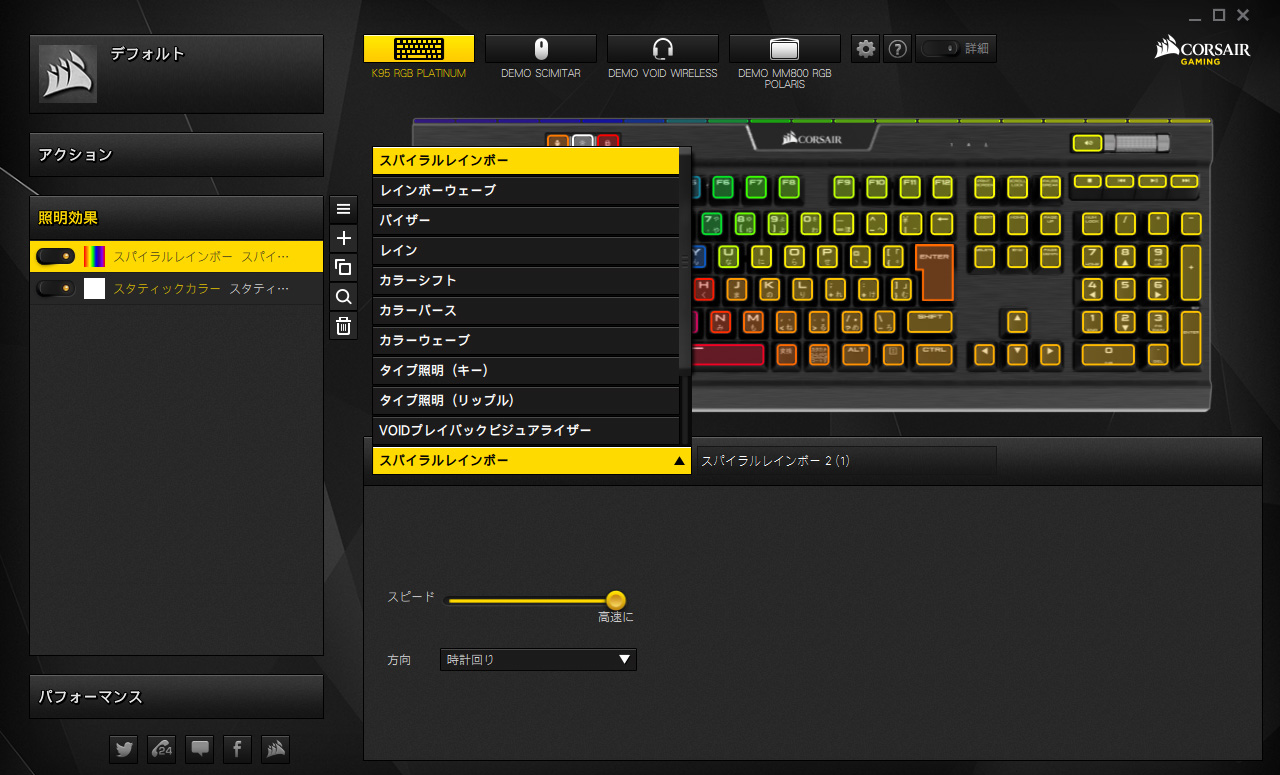Expand the アクション section
Image resolution: width=1280 pixels, height=775 pixels.
pos(177,155)
